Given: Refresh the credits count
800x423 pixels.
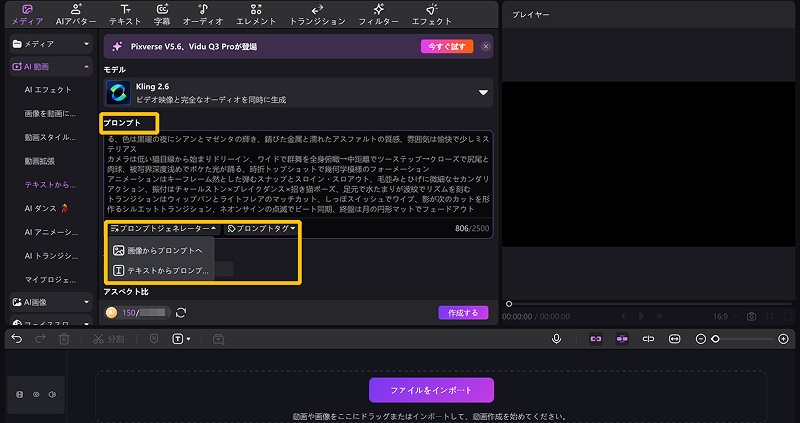Looking at the screenshot, I should tap(181, 312).
